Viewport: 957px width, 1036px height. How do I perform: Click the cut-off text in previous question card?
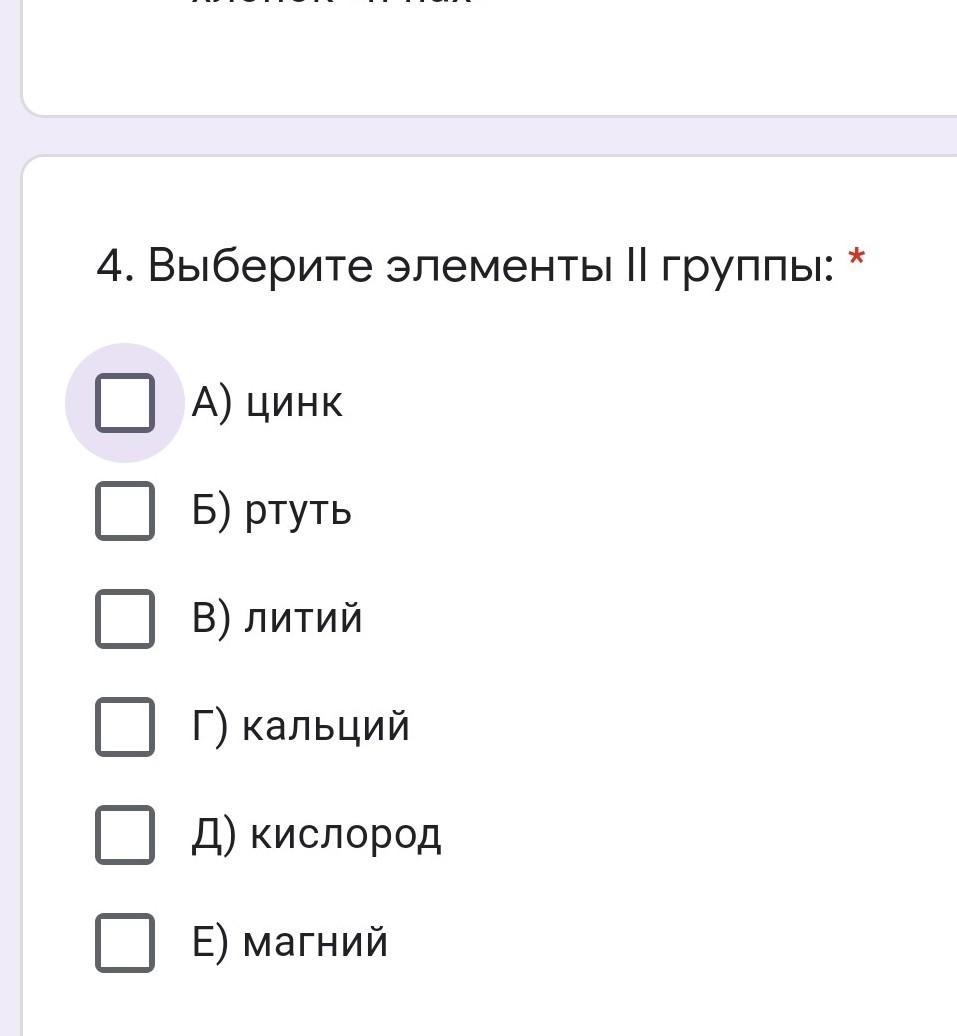pyautogui.click(x=330, y=4)
